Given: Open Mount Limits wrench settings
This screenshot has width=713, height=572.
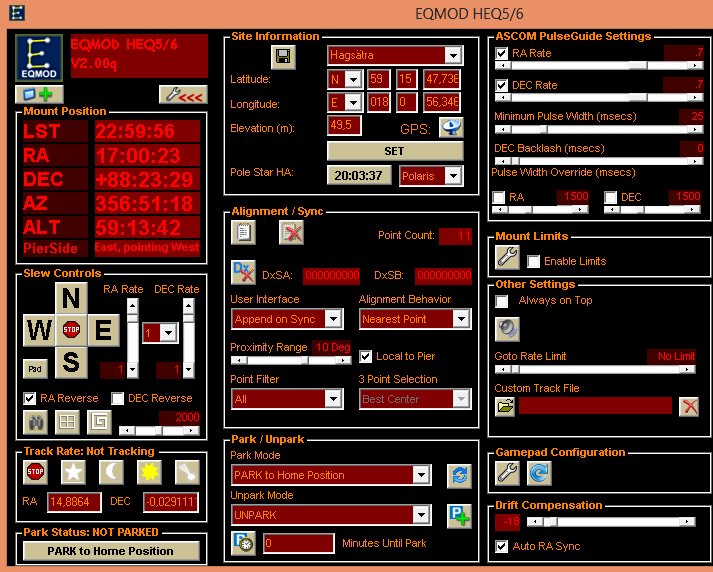Looking at the screenshot, I should pyautogui.click(x=507, y=257).
